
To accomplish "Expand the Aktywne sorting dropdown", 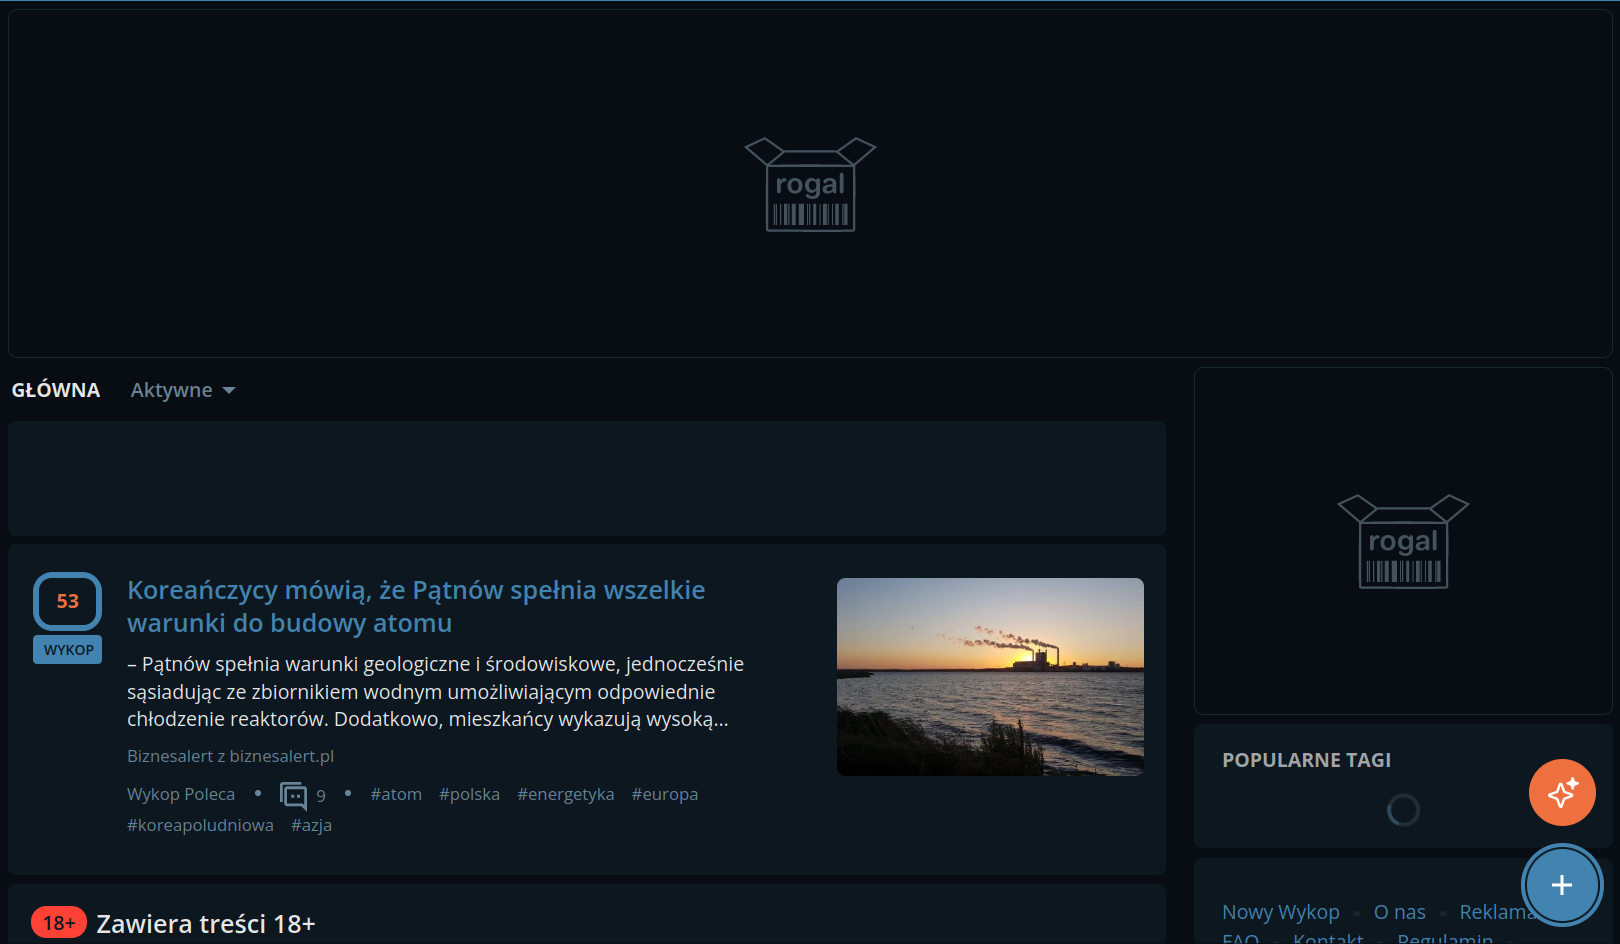I will click(182, 390).
